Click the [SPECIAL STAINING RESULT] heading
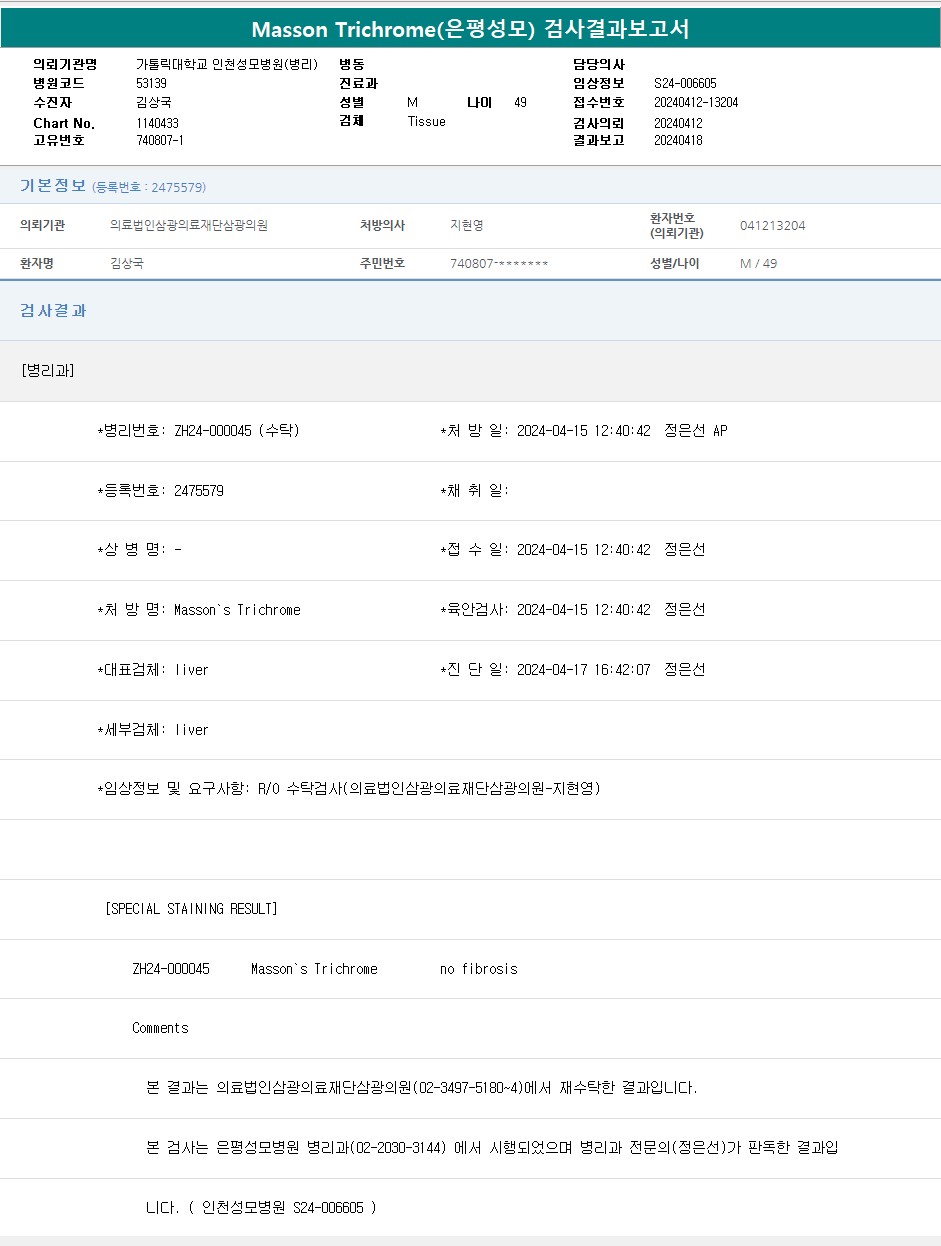The image size is (941, 1246). (191, 909)
